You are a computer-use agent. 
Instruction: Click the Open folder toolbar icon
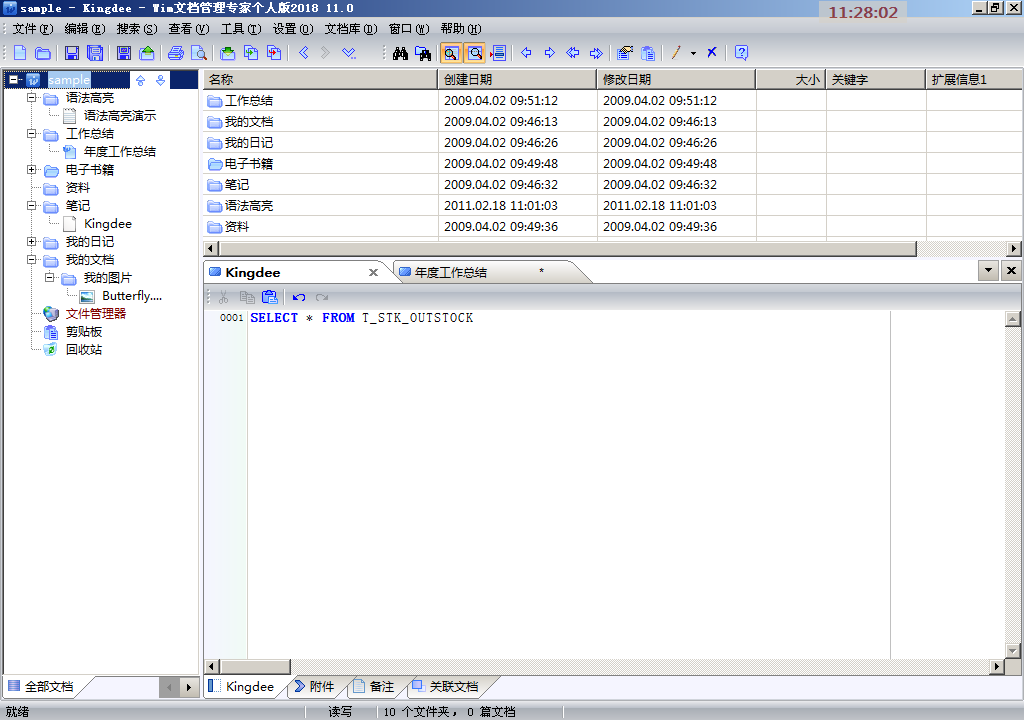pyautogui.click(x=42, y=53)
